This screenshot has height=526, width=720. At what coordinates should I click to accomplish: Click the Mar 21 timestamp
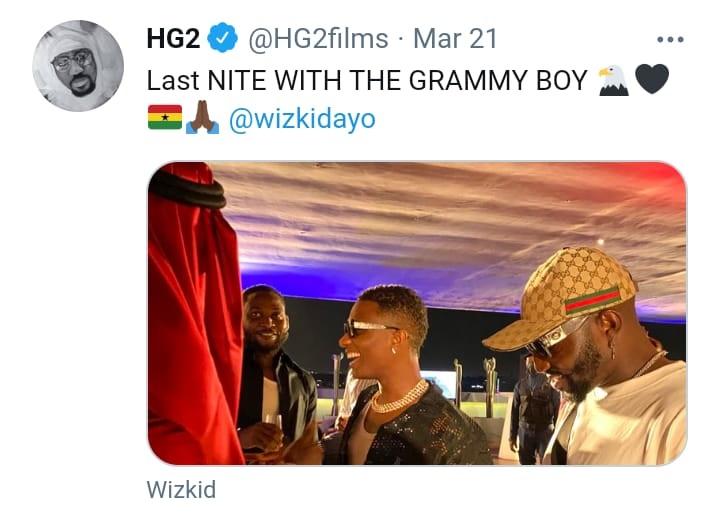pyautogui.click(x=455, y=40)
